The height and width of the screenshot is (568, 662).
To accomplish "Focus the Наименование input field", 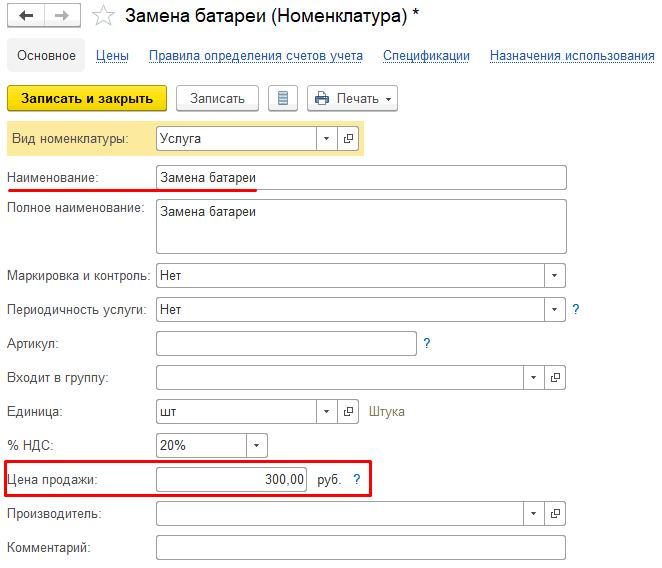I will [x=361, y=177].
